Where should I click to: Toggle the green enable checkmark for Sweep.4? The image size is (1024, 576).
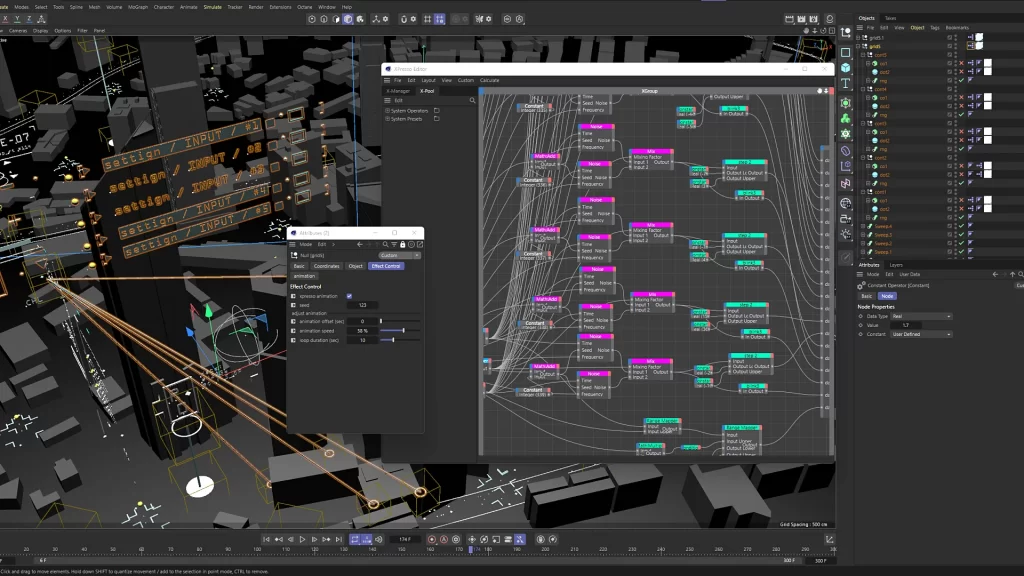click(x=961, y=227)
